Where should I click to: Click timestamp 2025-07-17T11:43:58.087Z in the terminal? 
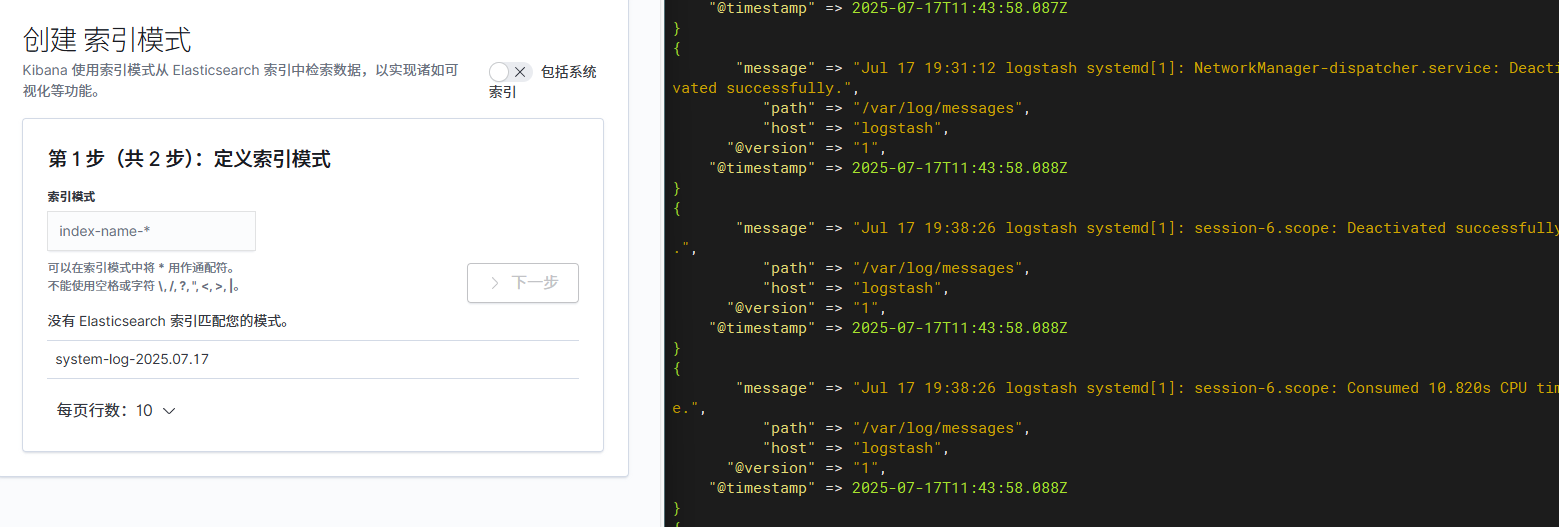(959, 8)
